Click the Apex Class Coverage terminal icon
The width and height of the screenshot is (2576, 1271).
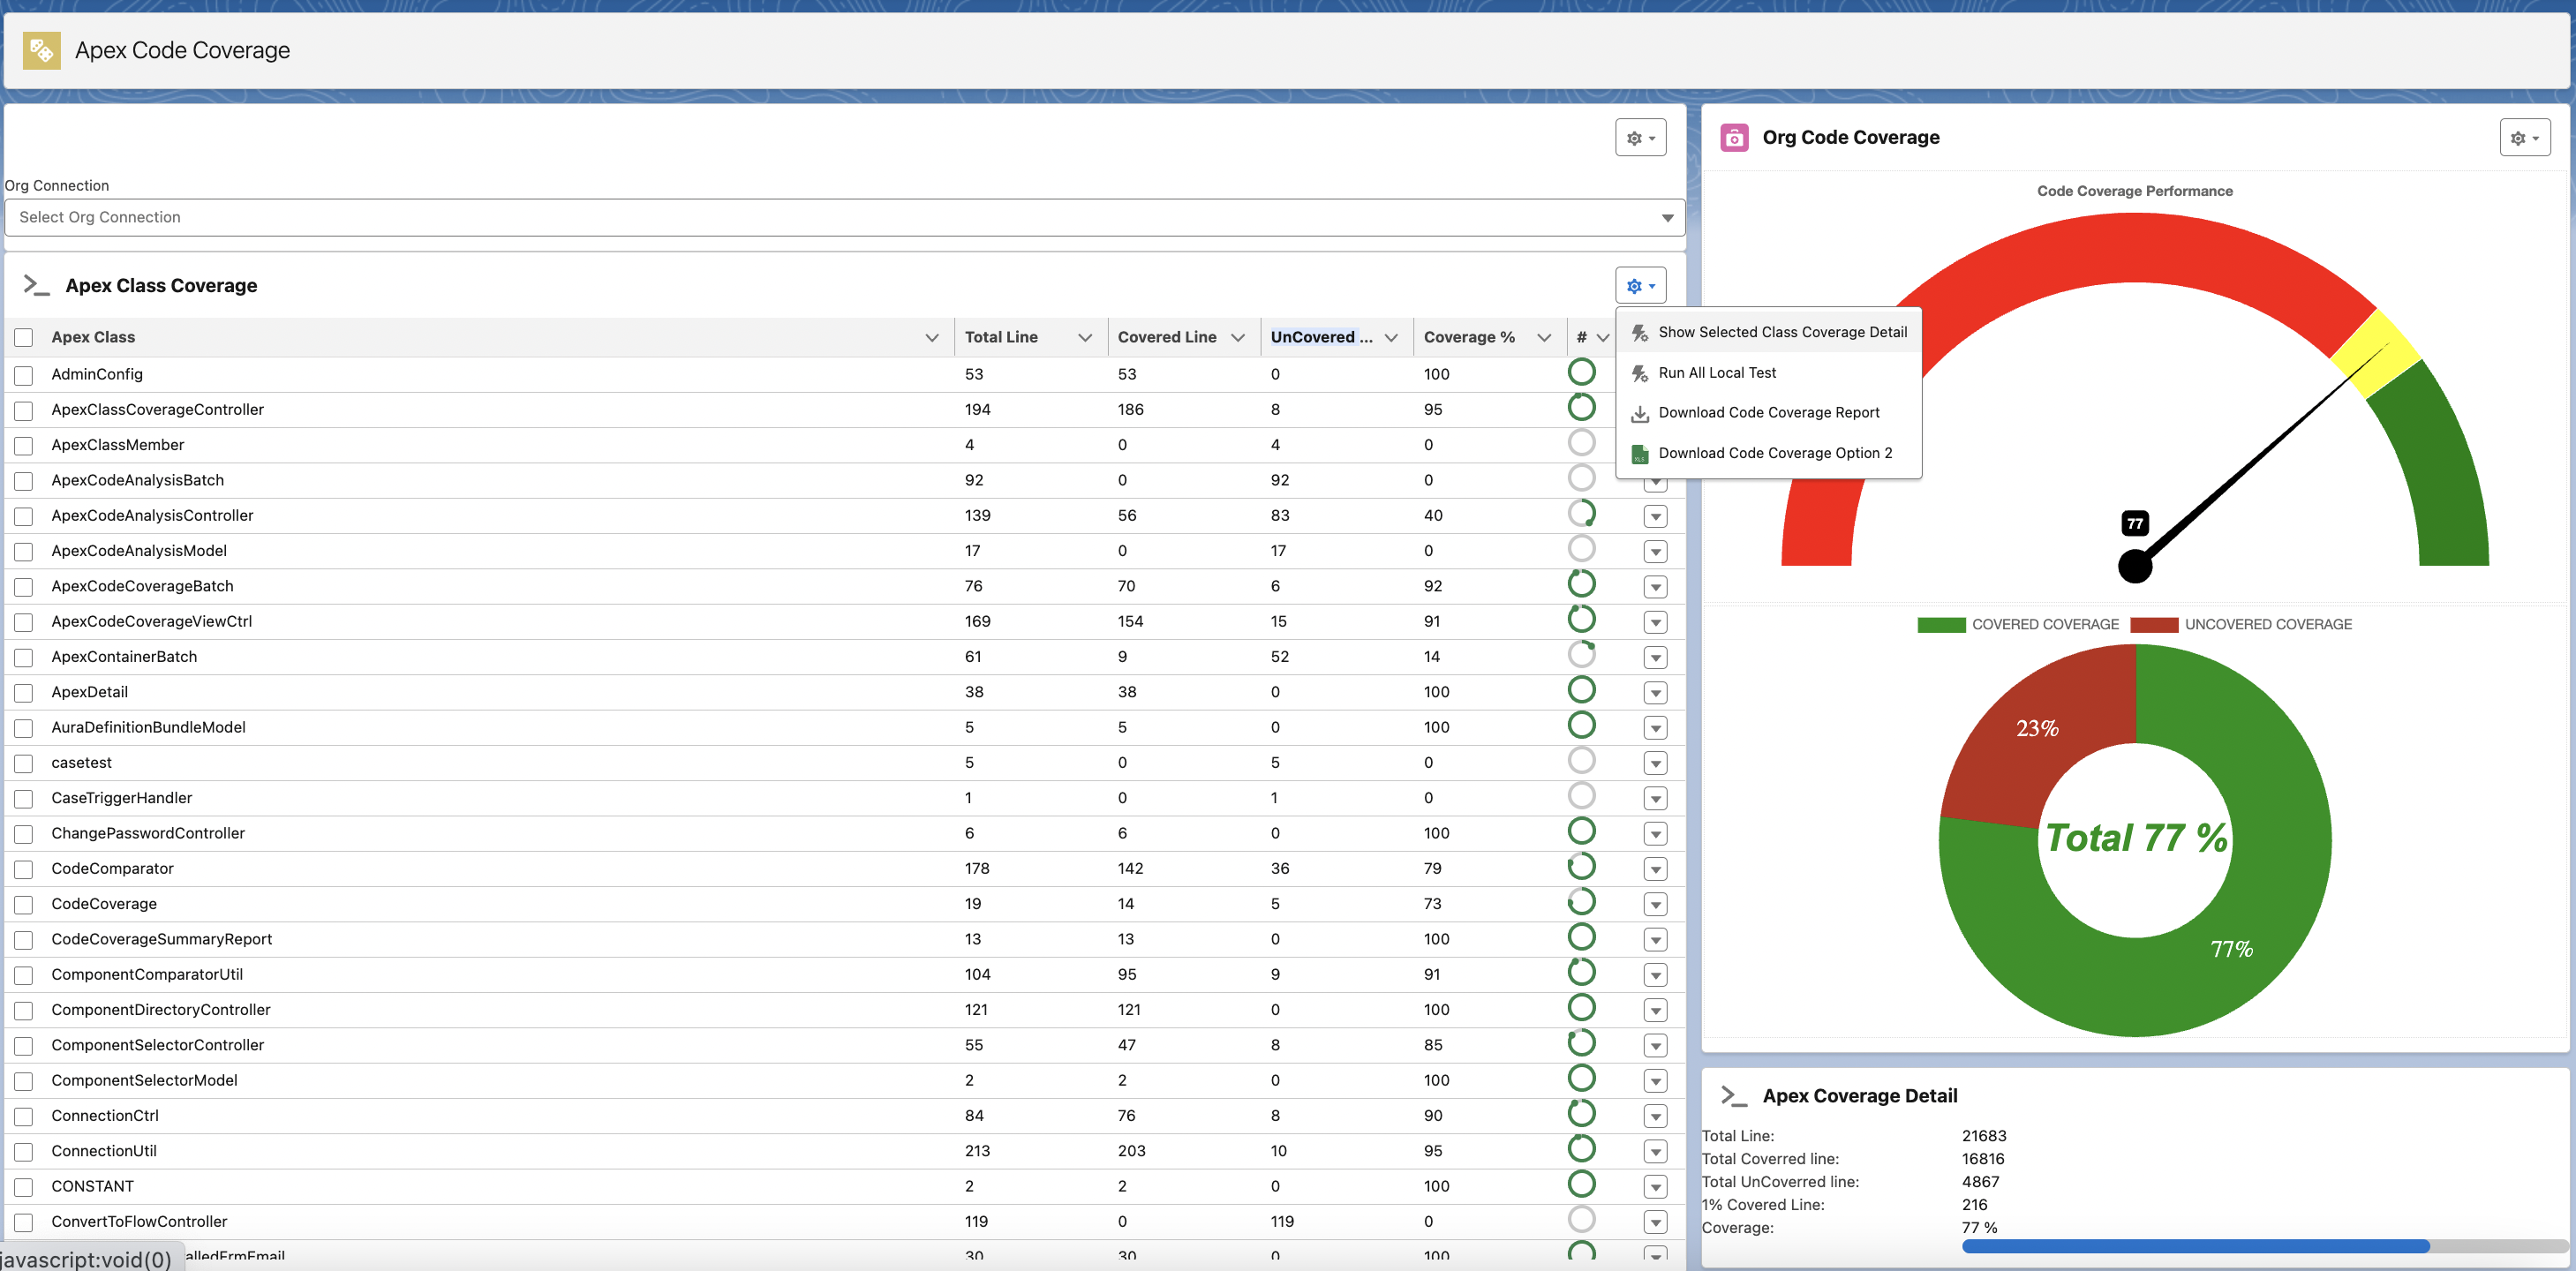tap(37, 286)
